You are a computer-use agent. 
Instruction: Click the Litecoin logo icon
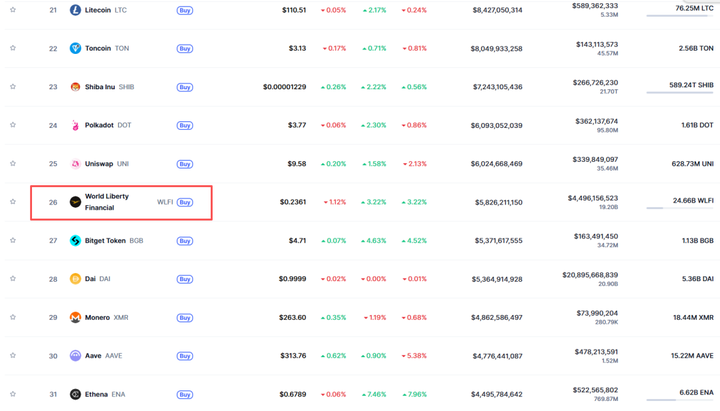pyautogui.click(x=75, y=10)
